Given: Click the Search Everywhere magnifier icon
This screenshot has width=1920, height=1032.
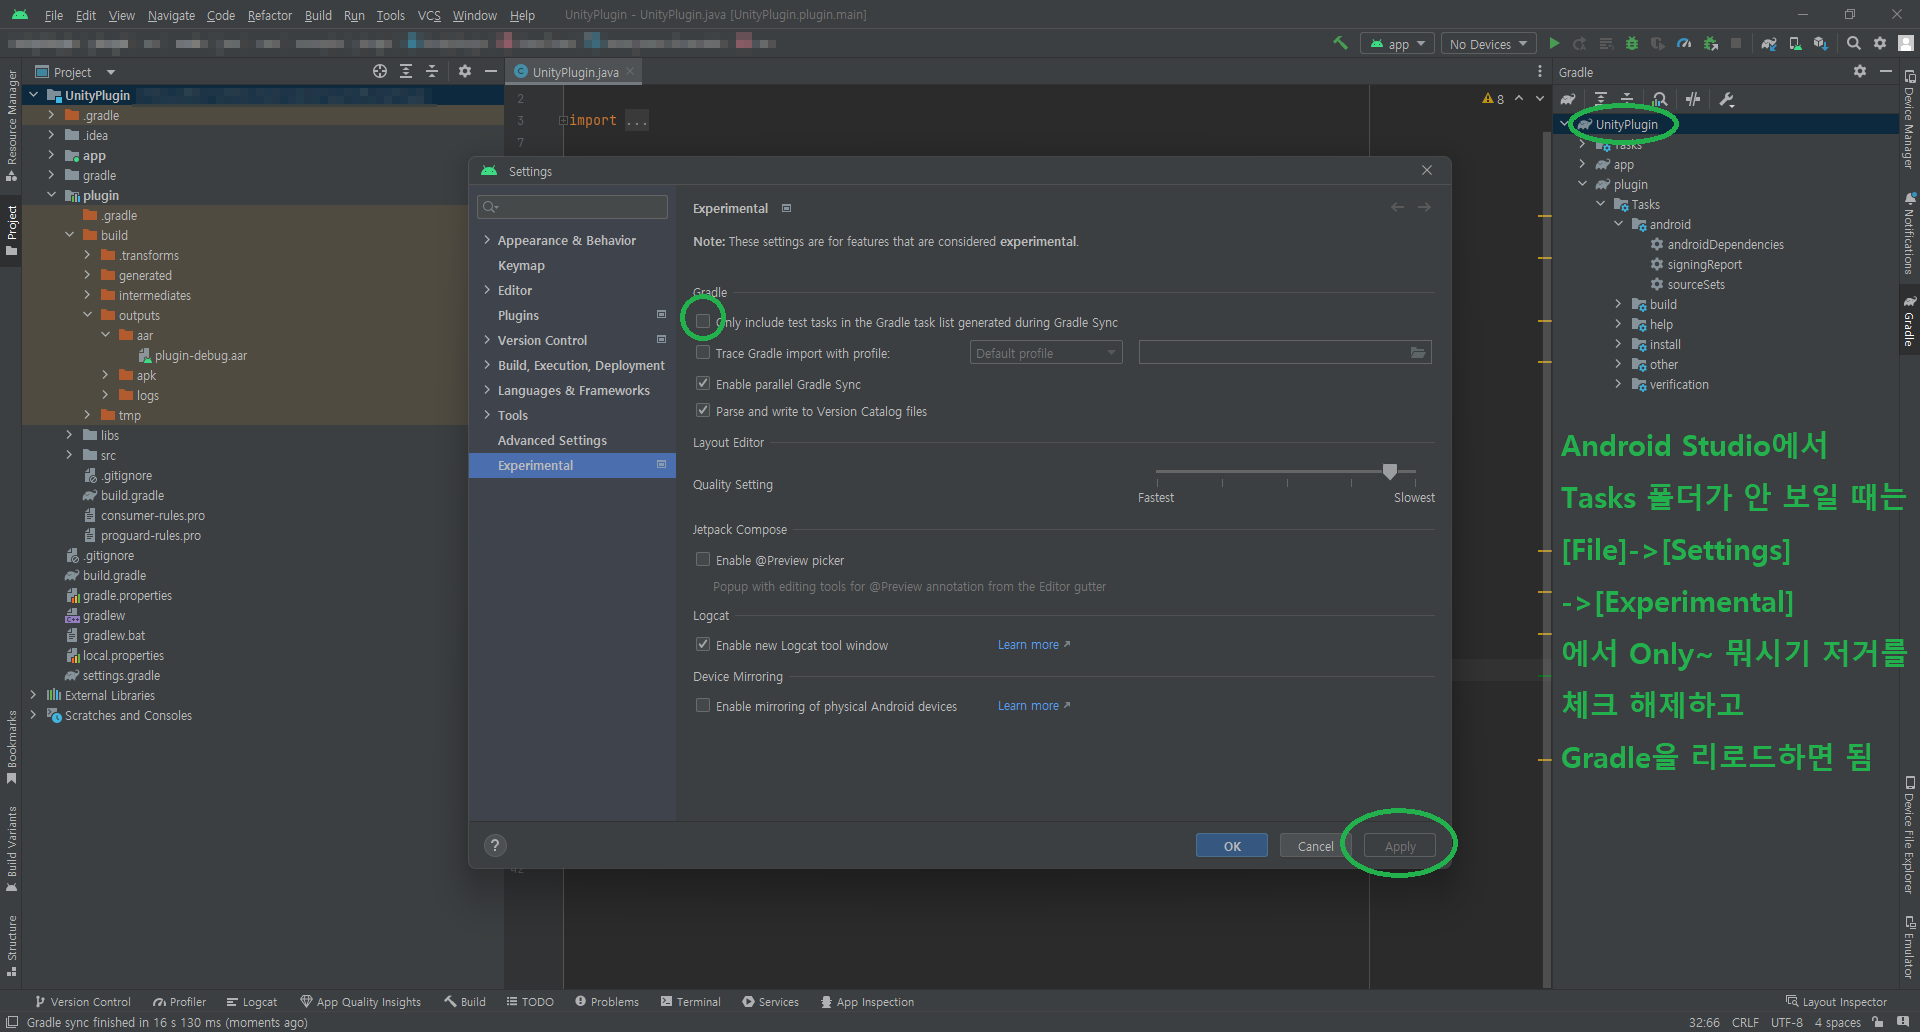Looking at the screenshot, I should click(1853, 43).
